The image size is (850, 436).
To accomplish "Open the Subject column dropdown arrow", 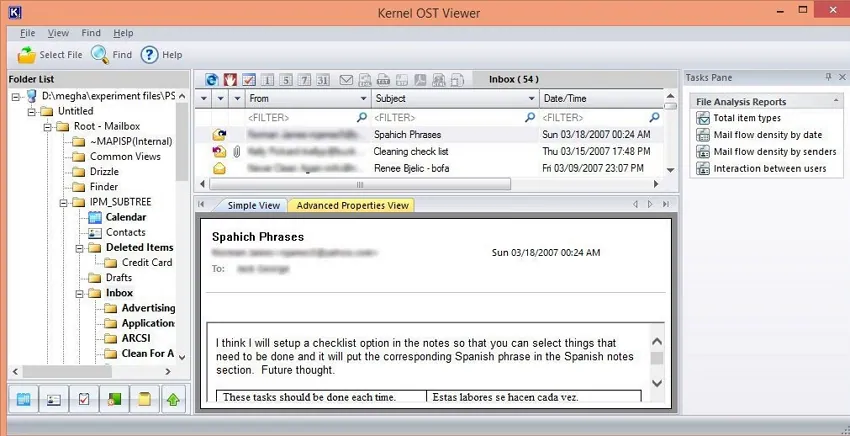I will 532,99.
